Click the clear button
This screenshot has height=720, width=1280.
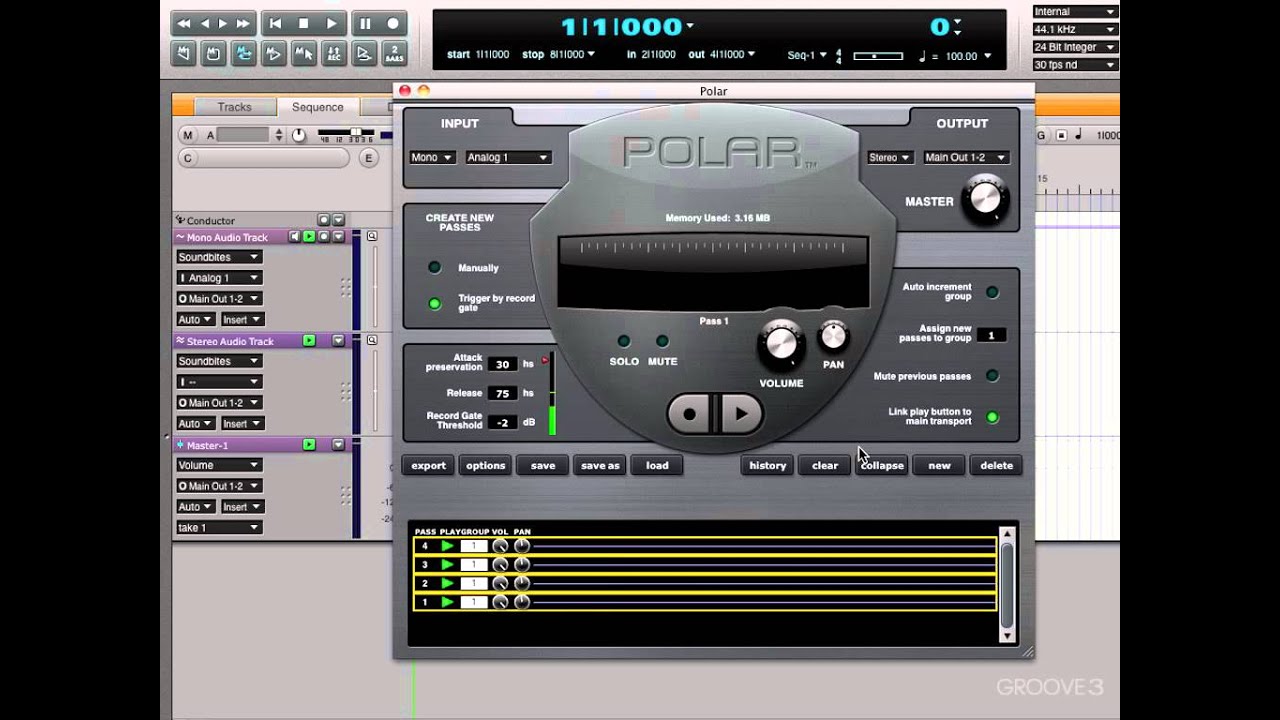[825, 465]
